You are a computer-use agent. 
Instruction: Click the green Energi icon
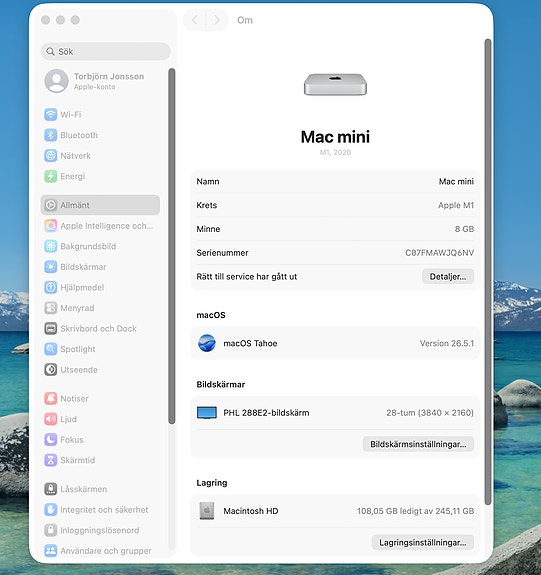pos(51,176)
